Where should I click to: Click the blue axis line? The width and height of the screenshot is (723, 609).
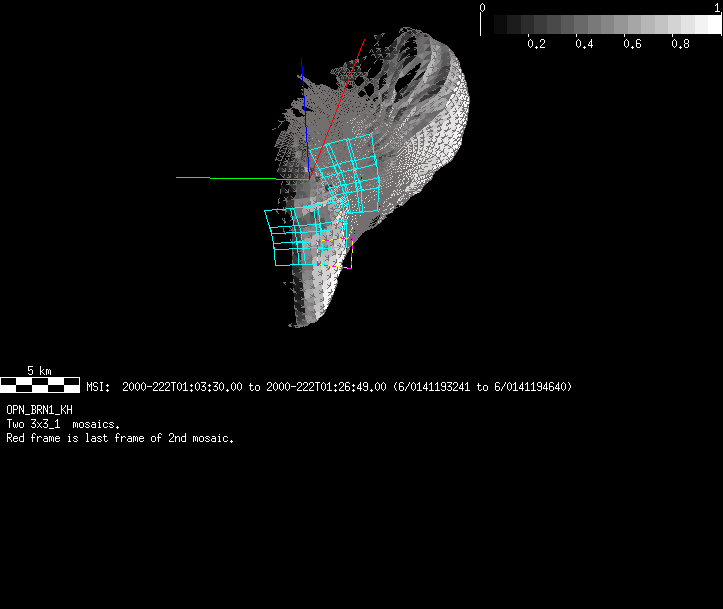coord(303,85)
